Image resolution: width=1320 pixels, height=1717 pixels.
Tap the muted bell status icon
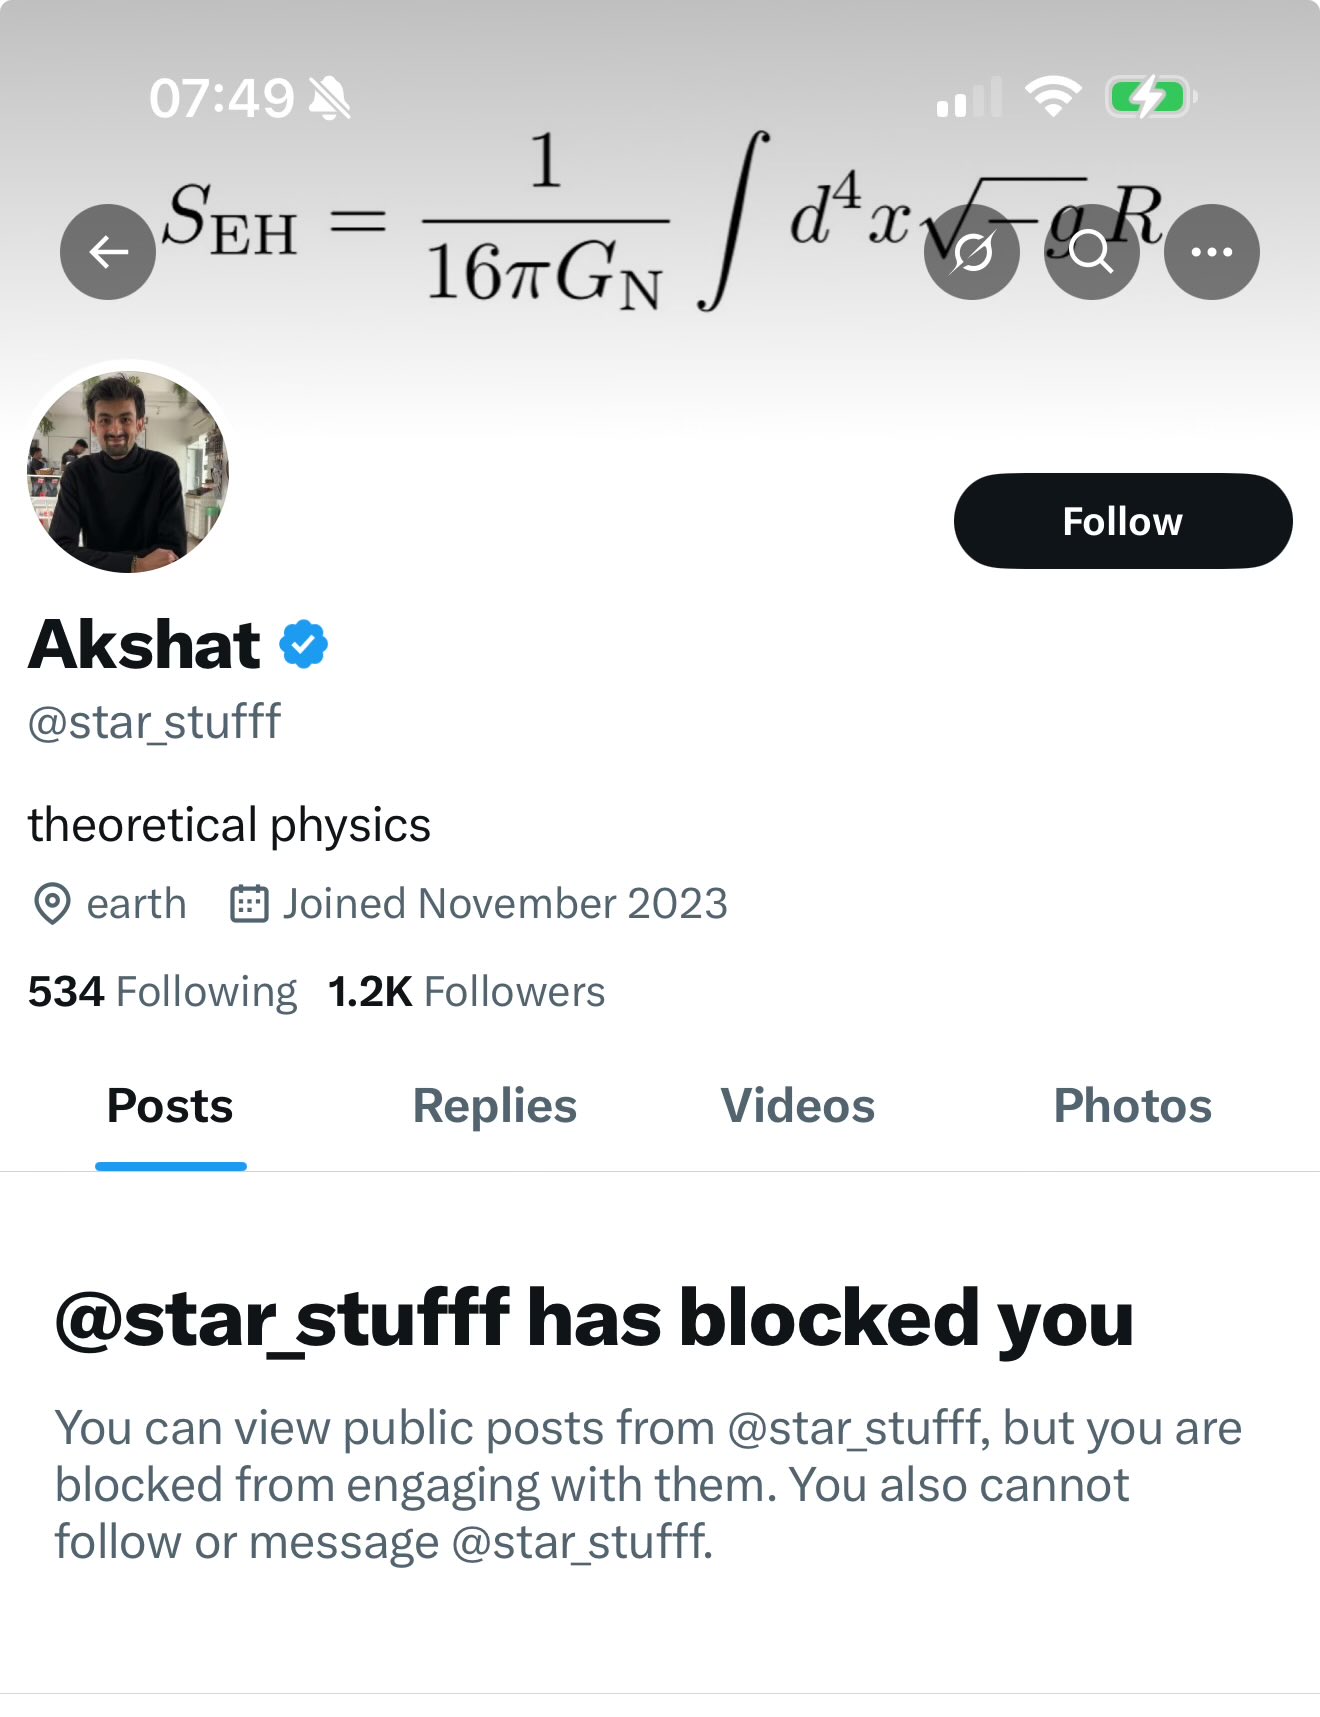(329, 98)
